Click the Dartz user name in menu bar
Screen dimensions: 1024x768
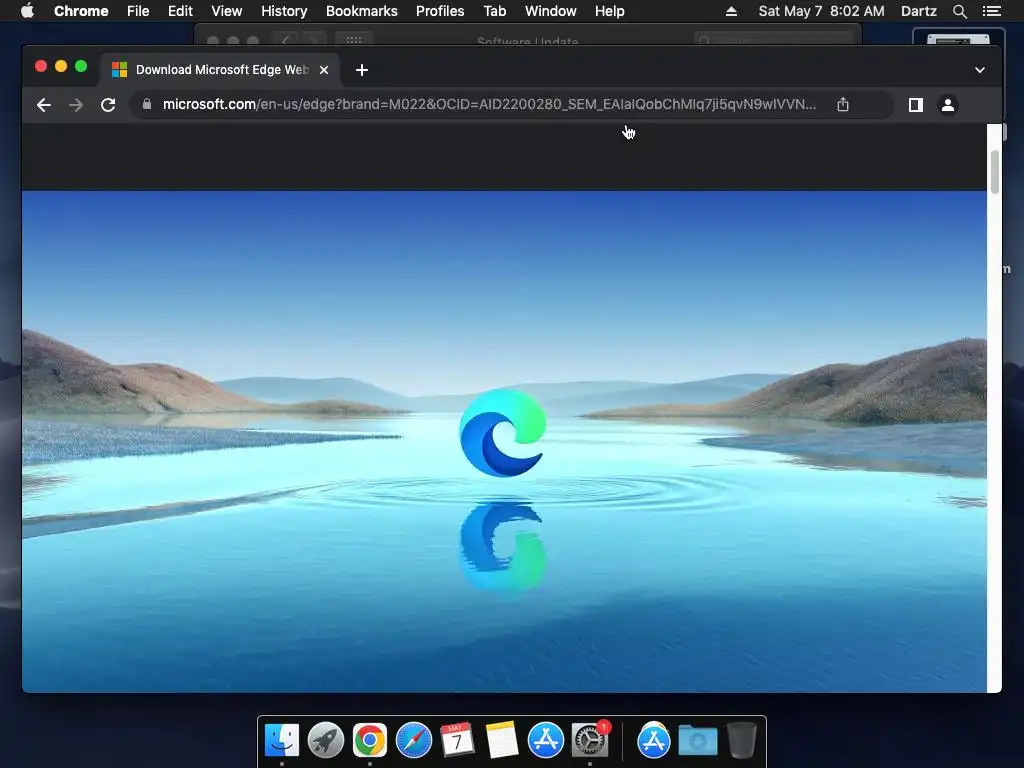[x=919, y=11]
